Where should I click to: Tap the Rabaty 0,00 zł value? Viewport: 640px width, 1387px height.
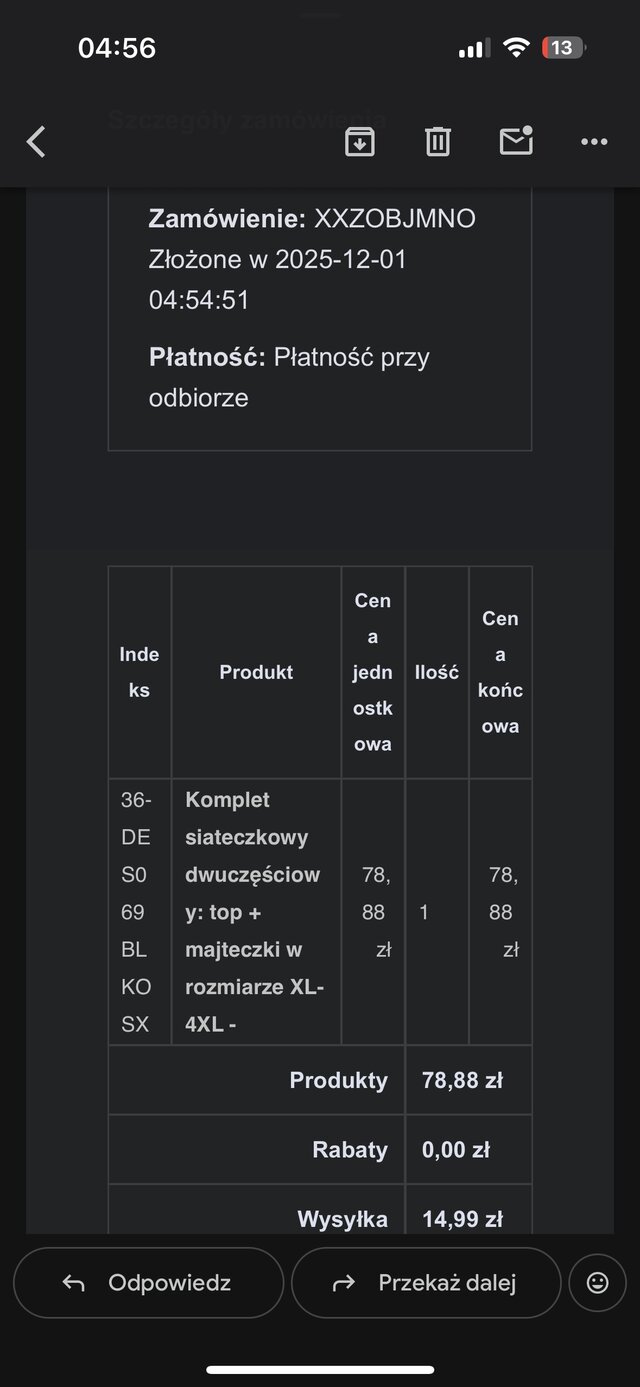[456, 1150]
